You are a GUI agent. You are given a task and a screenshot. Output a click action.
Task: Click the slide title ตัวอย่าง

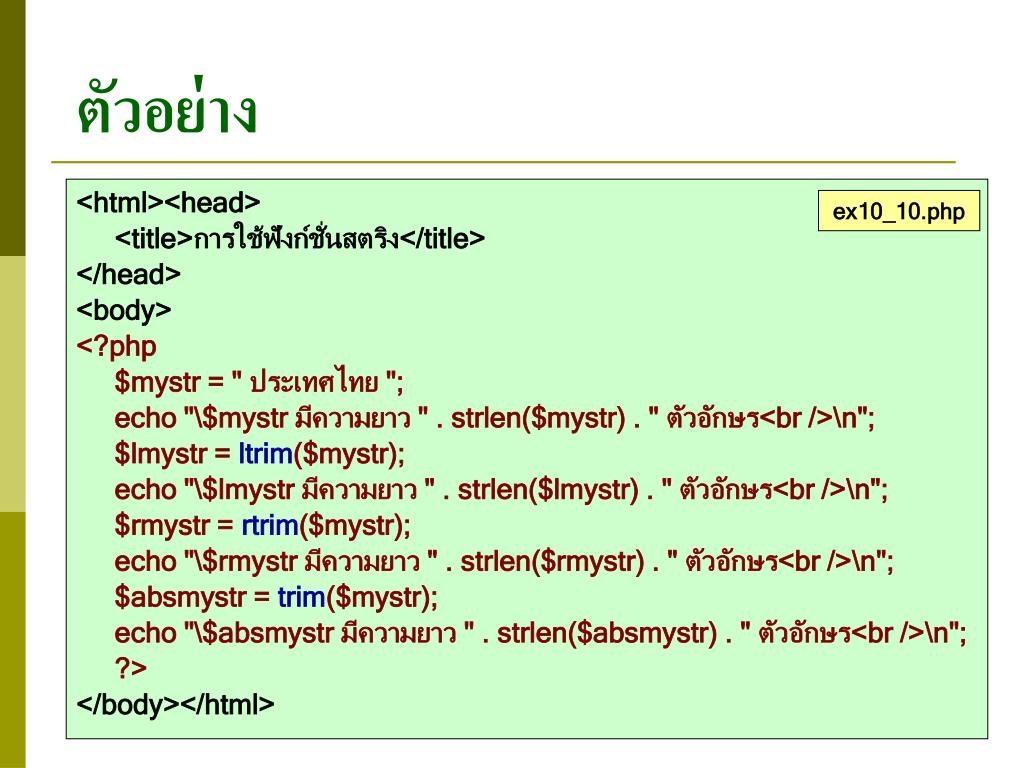pos(167,106)
